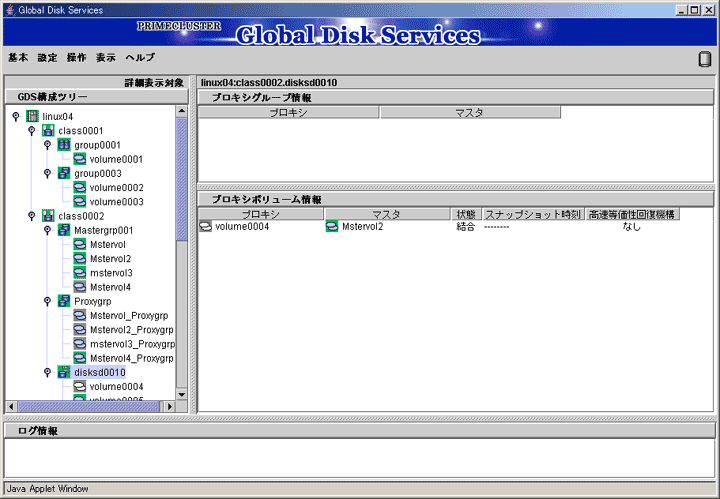Click the class0001 class icon

point(48,131)
